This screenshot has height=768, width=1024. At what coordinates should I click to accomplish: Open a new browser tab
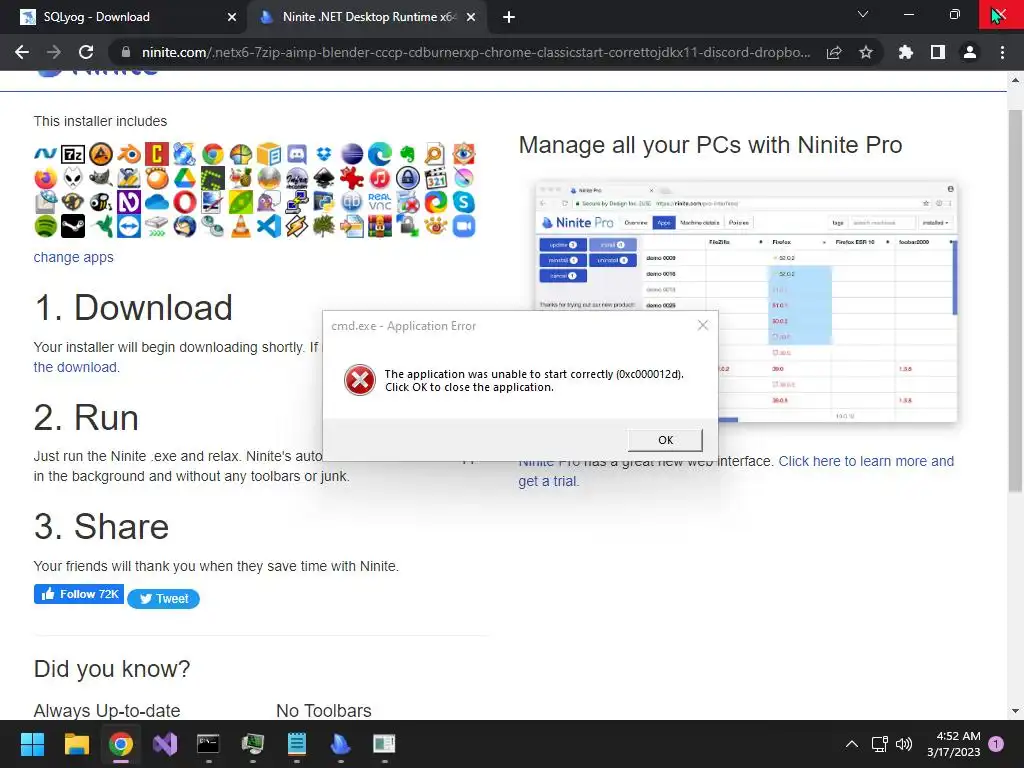[x=509, y=17]
